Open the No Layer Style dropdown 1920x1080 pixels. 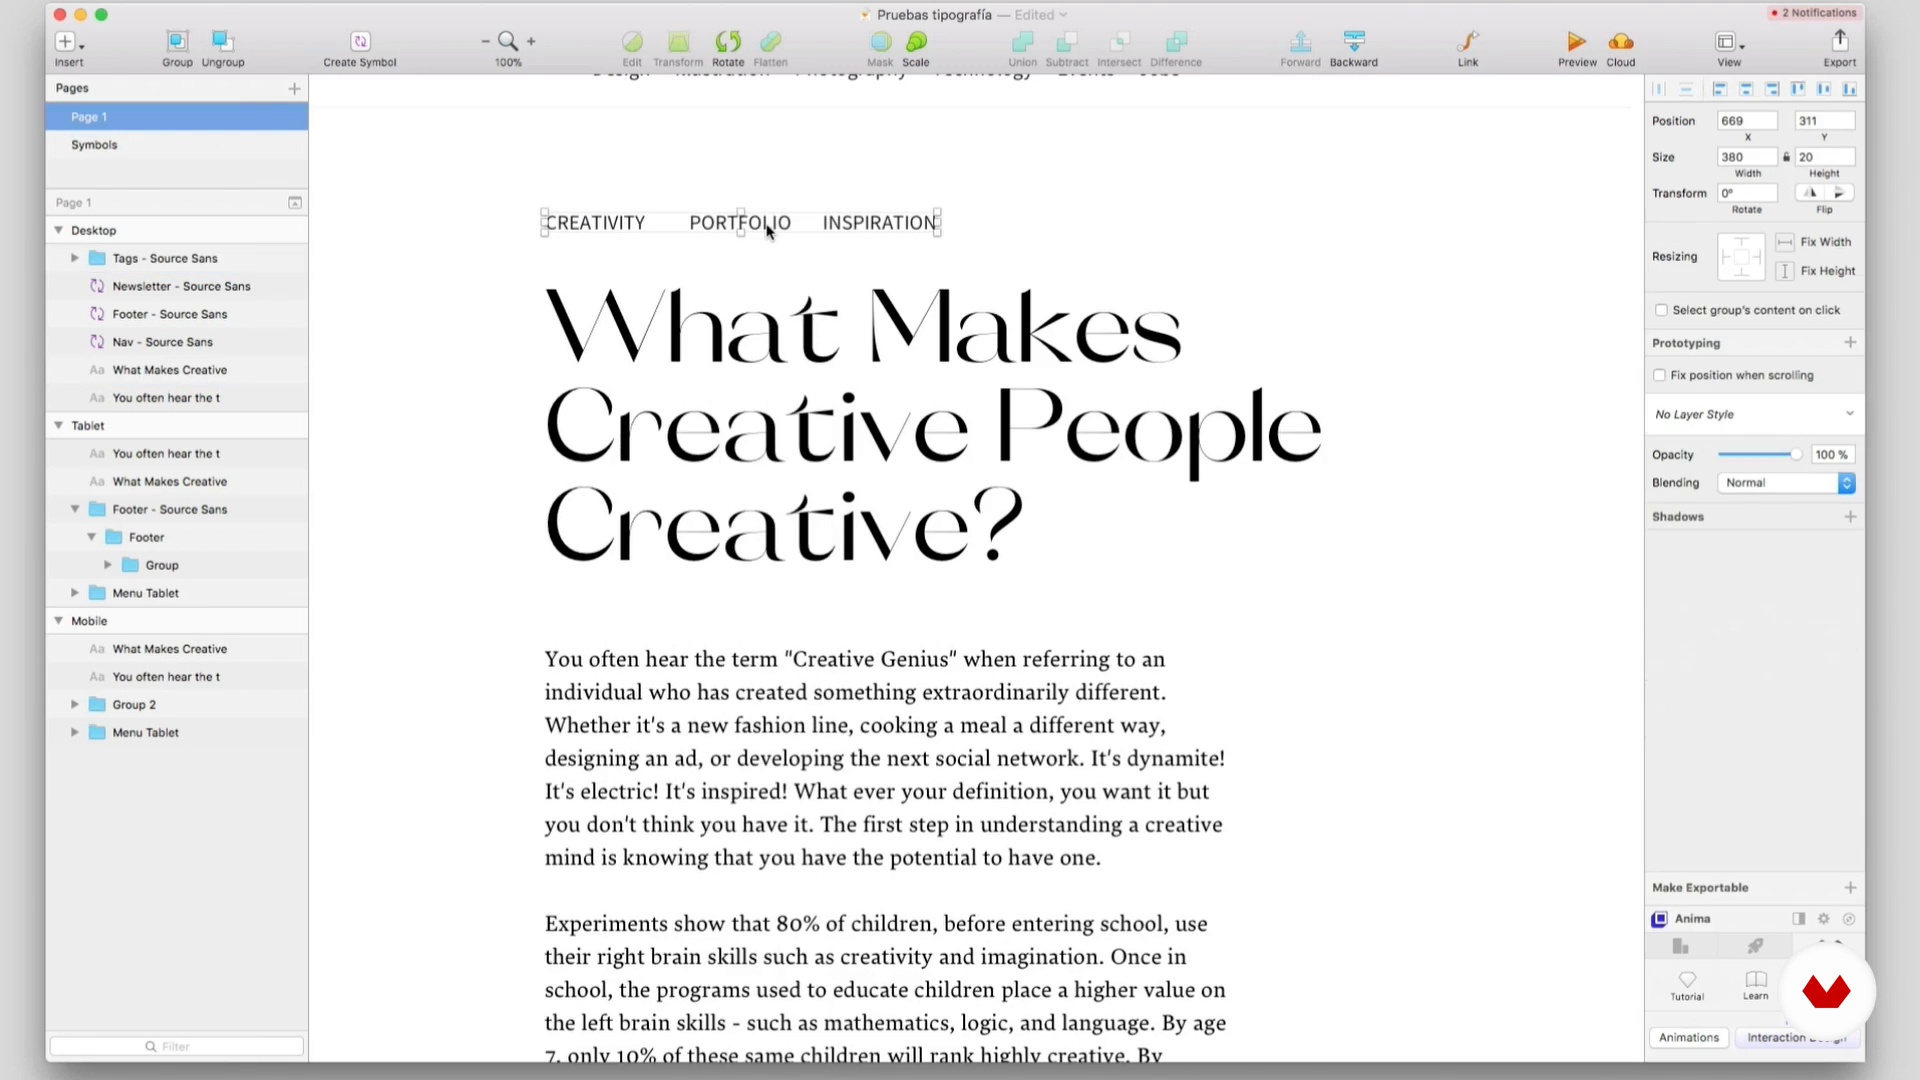(x=1755, y=414)
